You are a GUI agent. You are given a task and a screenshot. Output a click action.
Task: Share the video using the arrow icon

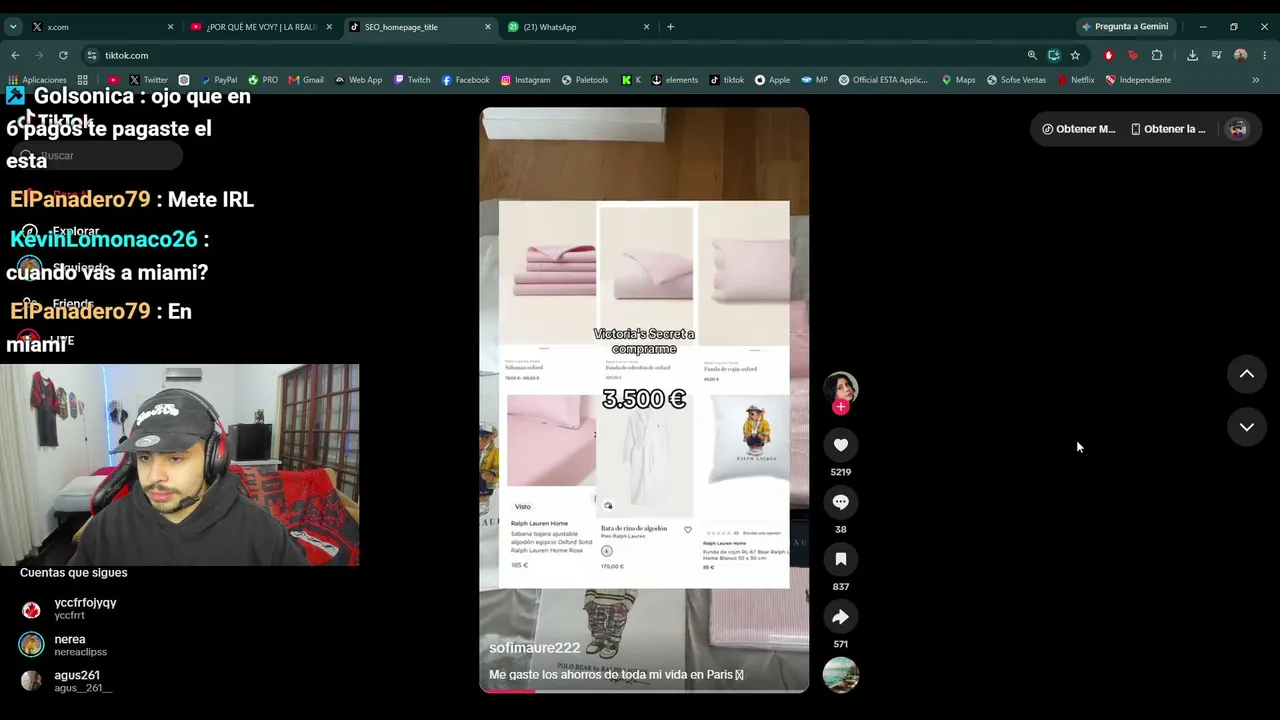point(840,617)
